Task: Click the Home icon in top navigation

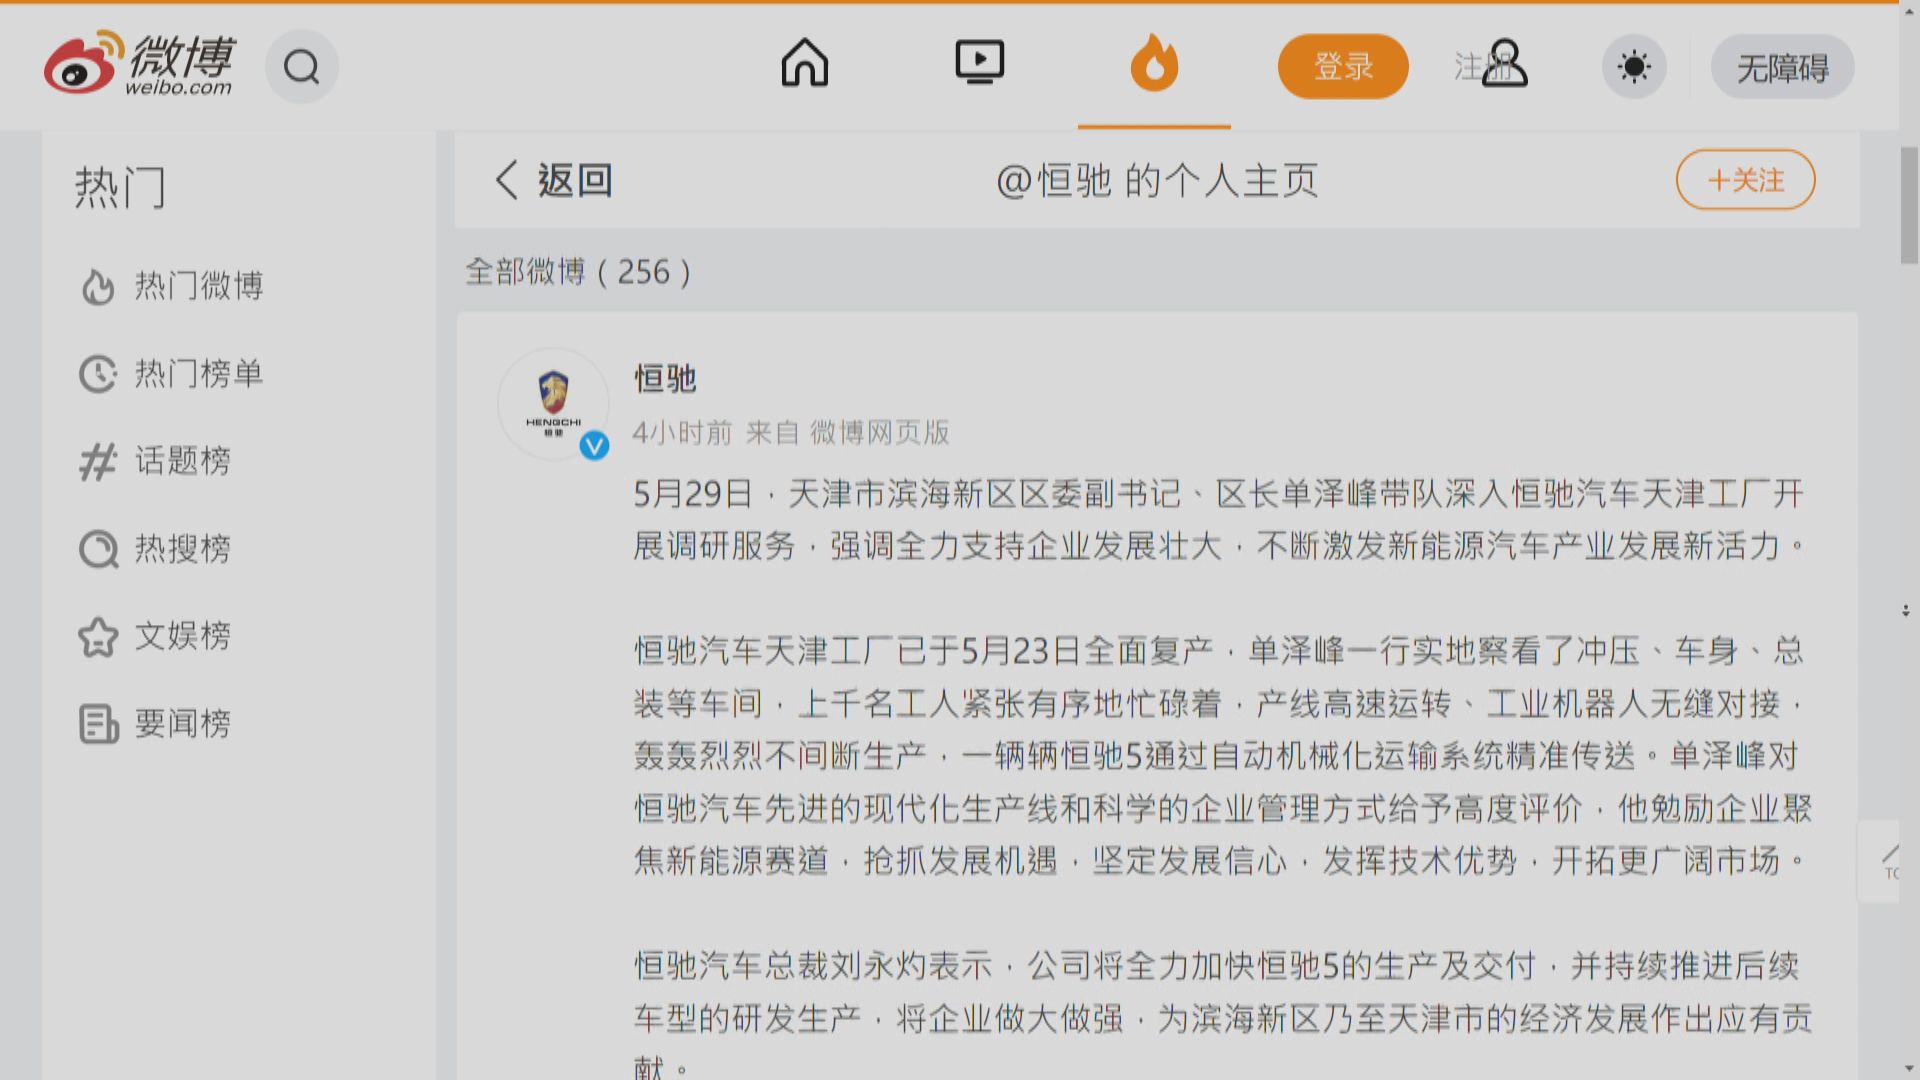Action: (x=805, y=62)
